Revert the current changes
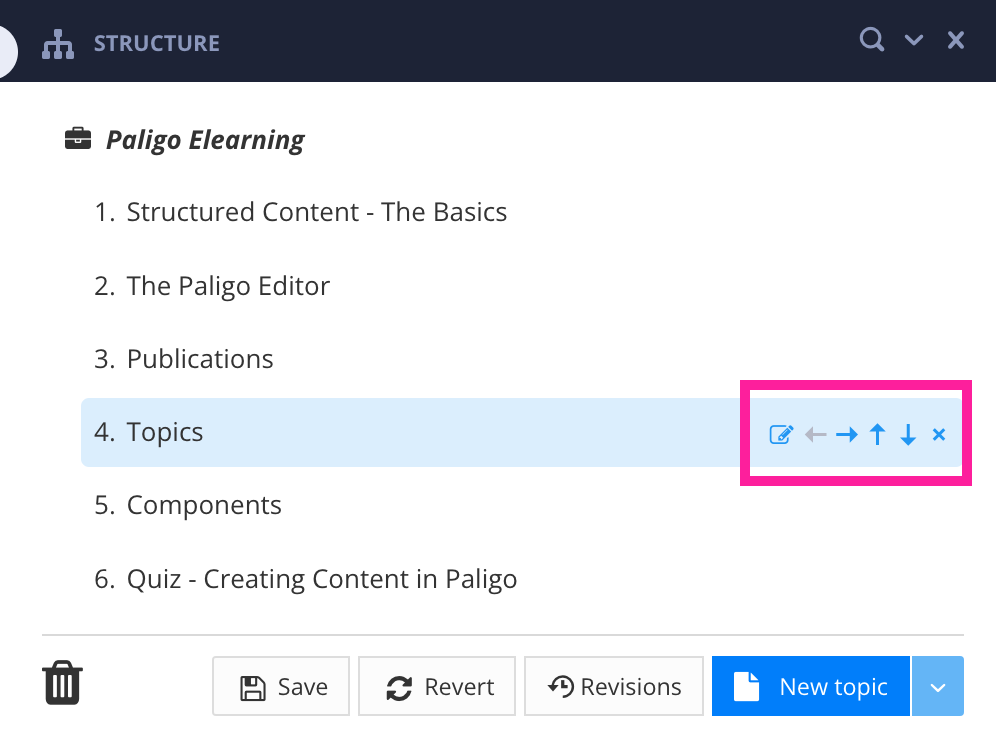The width and height of the screenshot is (996, 744). tap(437, 686)
